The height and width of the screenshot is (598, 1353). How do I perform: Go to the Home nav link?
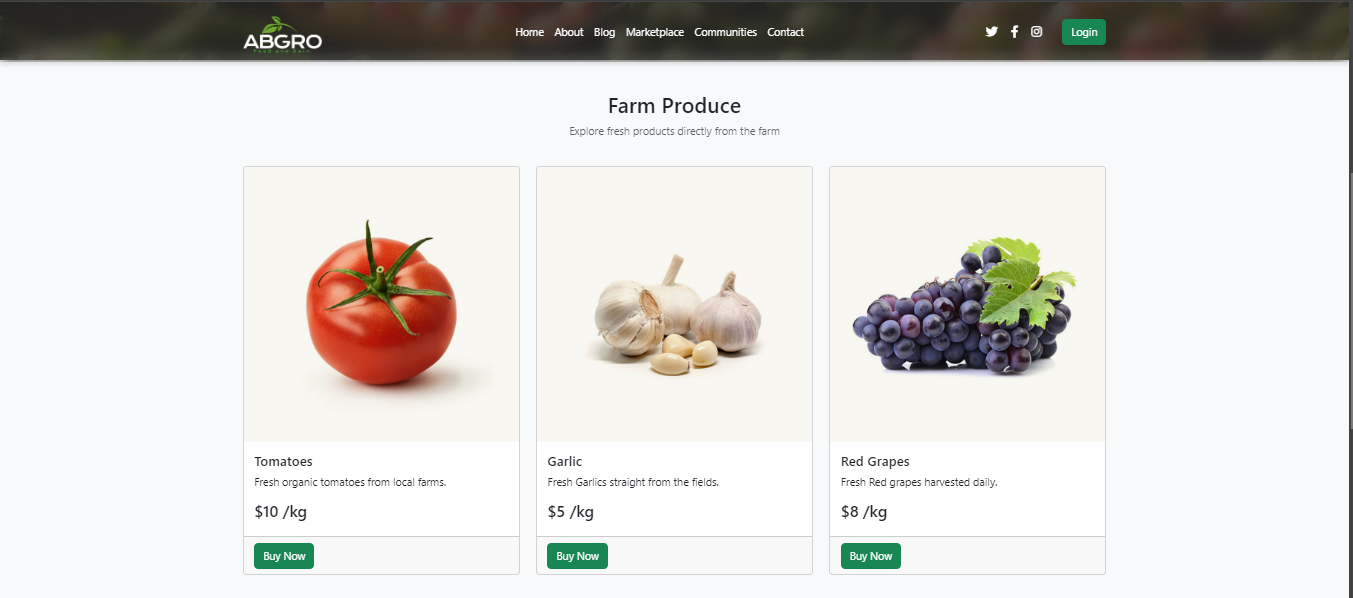pyautogui.click(x=529, y=32)
